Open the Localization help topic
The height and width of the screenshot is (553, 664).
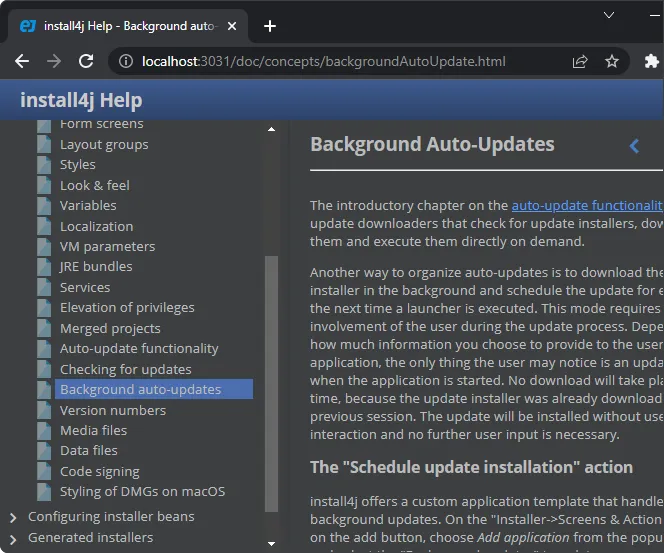click(97, 227)
